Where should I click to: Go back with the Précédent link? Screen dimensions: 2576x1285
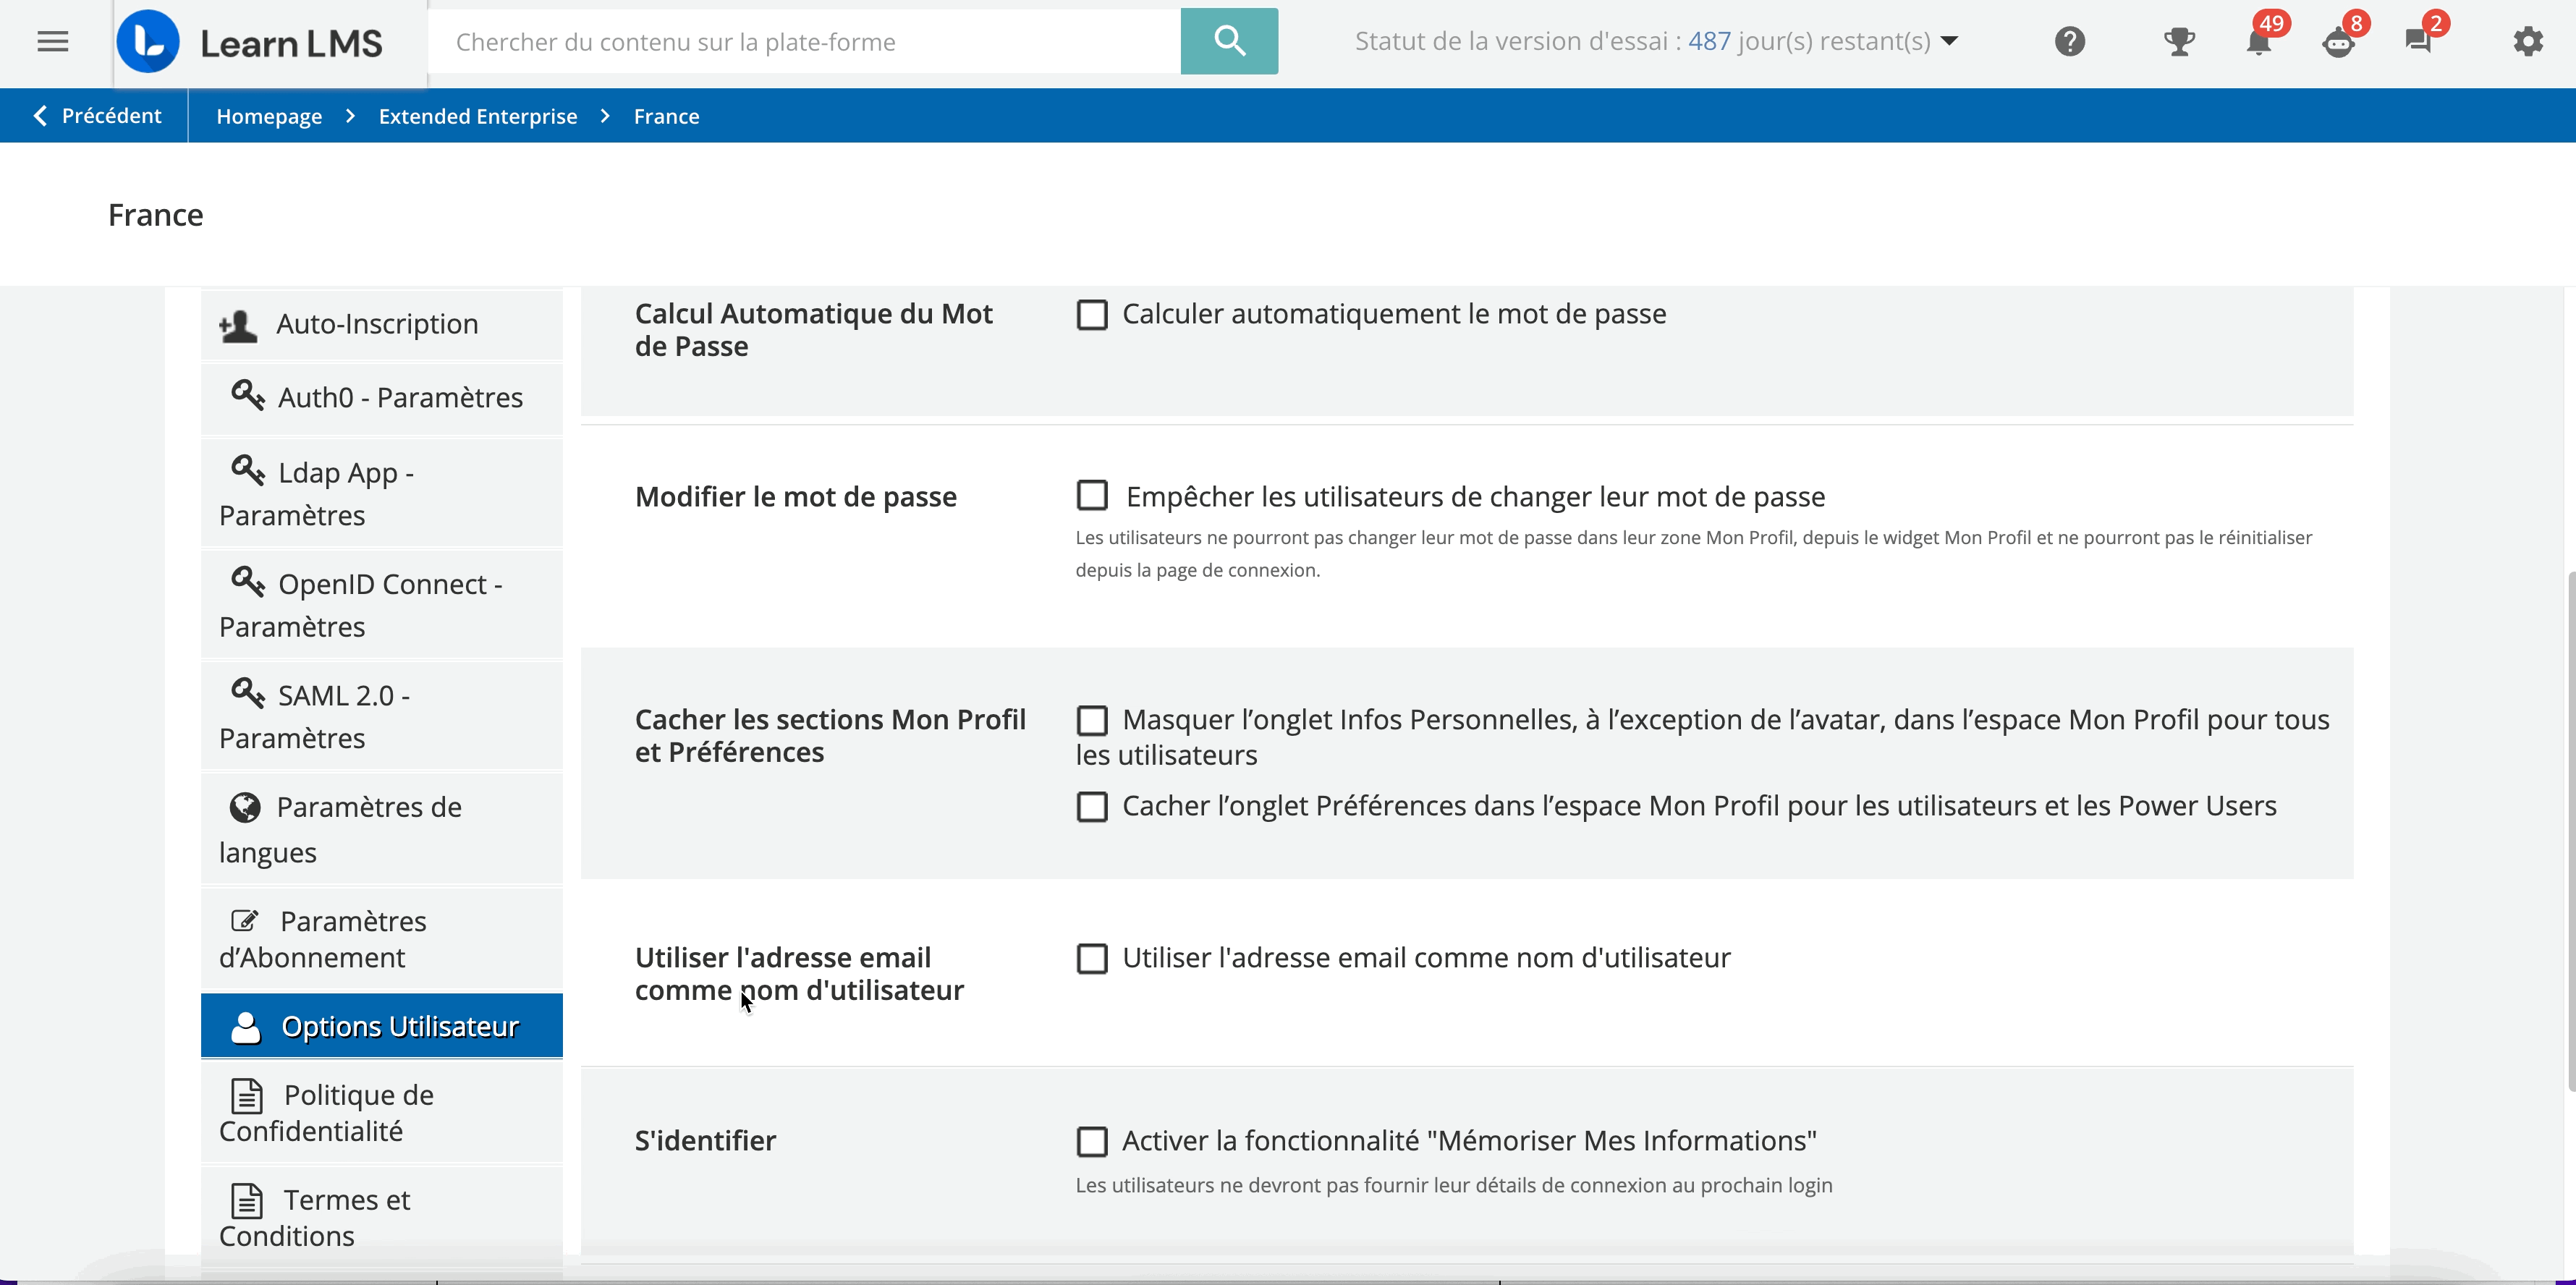pos(97,116)
